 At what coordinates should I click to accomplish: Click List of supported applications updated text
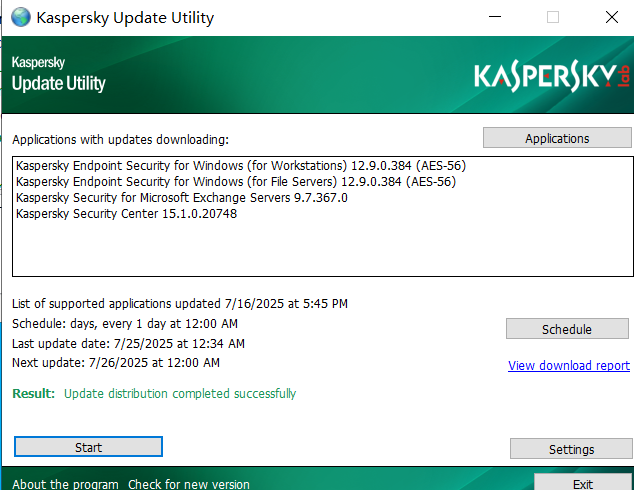pos(180,304)
